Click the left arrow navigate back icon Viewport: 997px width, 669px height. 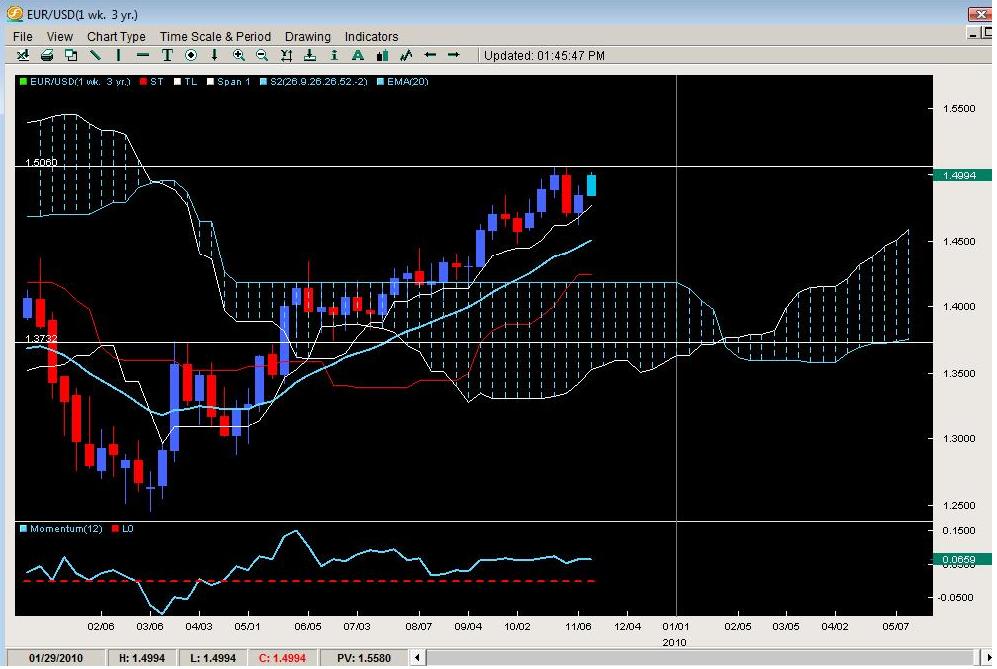430,55
